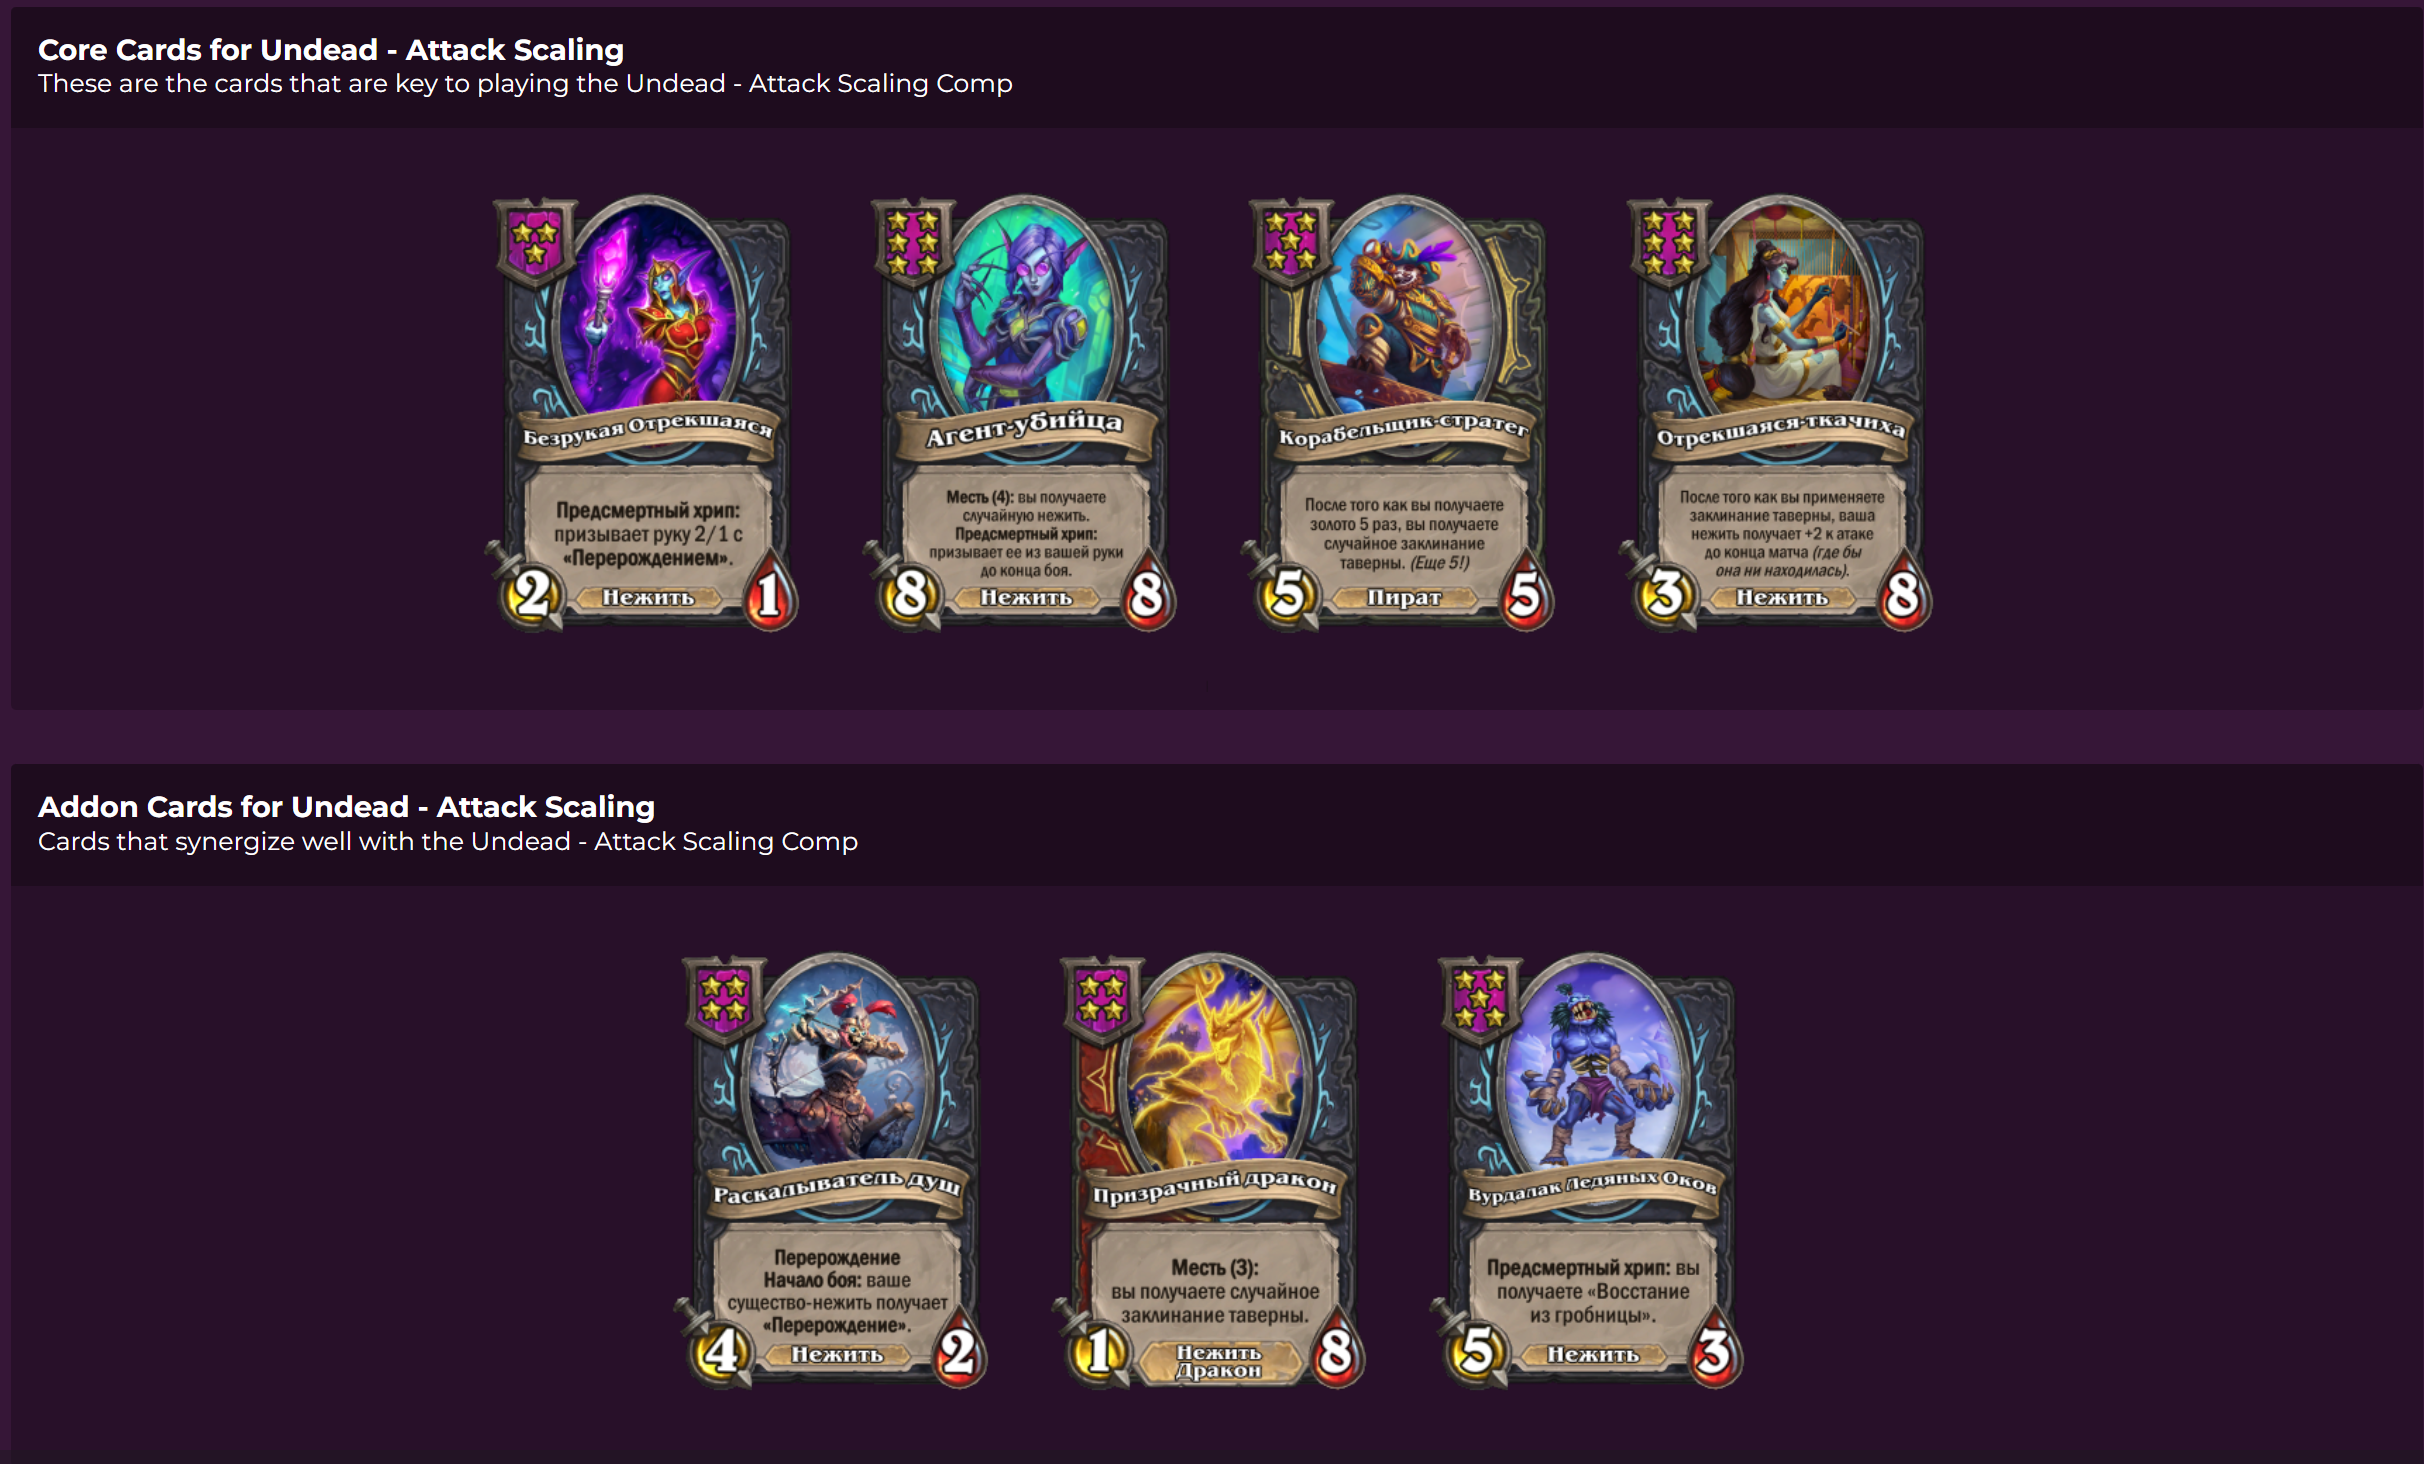Click tier star badge on Корабельщик-стратег
2424x1464 pixels.
[x=1290, y=243]
